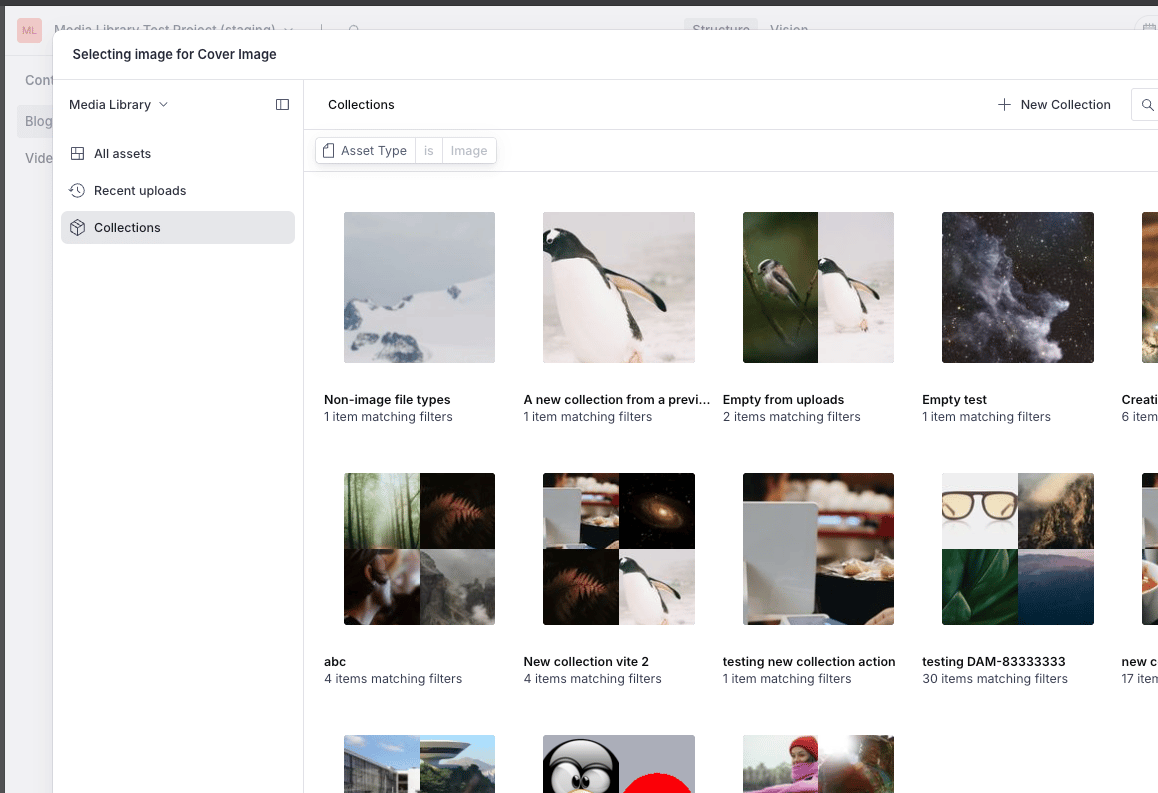The width and height of the screenshot is (1158, 793).
Task: Click the Asset Type document icon
Action: coord(328,151)
